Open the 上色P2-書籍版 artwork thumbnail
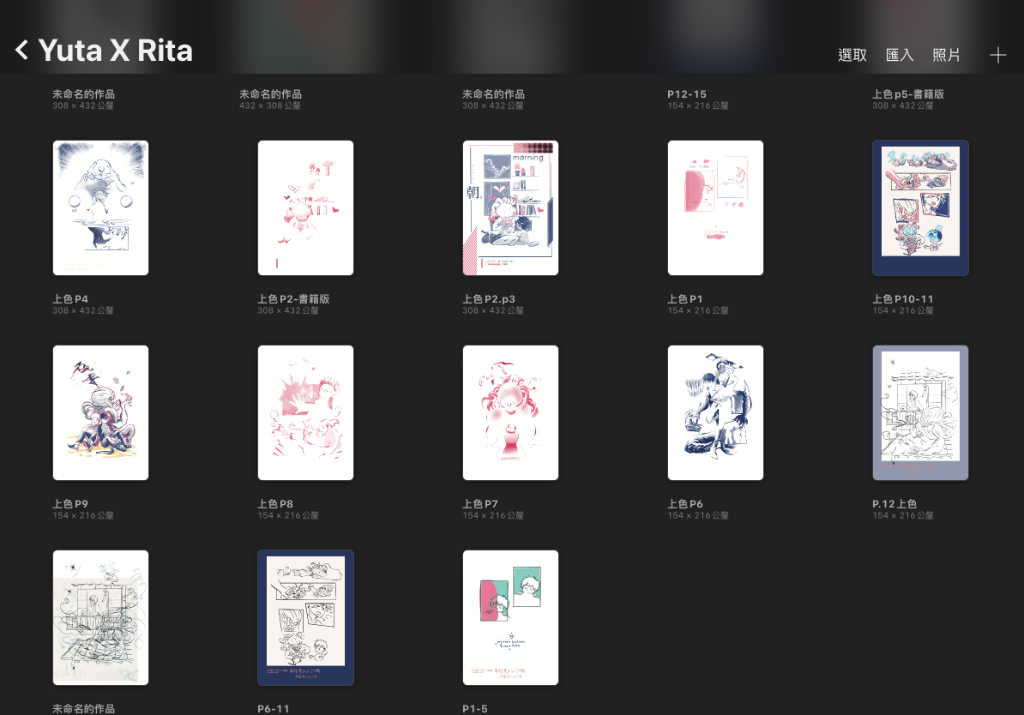Image resolution: width=1024 pixels, height=715 pixels. pyautogui.click(x=306, y=208)
